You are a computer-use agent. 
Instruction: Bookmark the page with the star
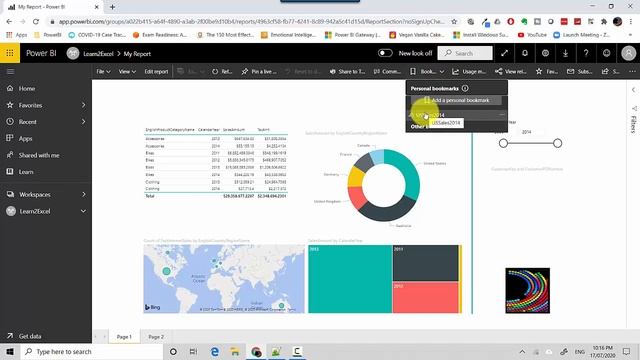454,22
